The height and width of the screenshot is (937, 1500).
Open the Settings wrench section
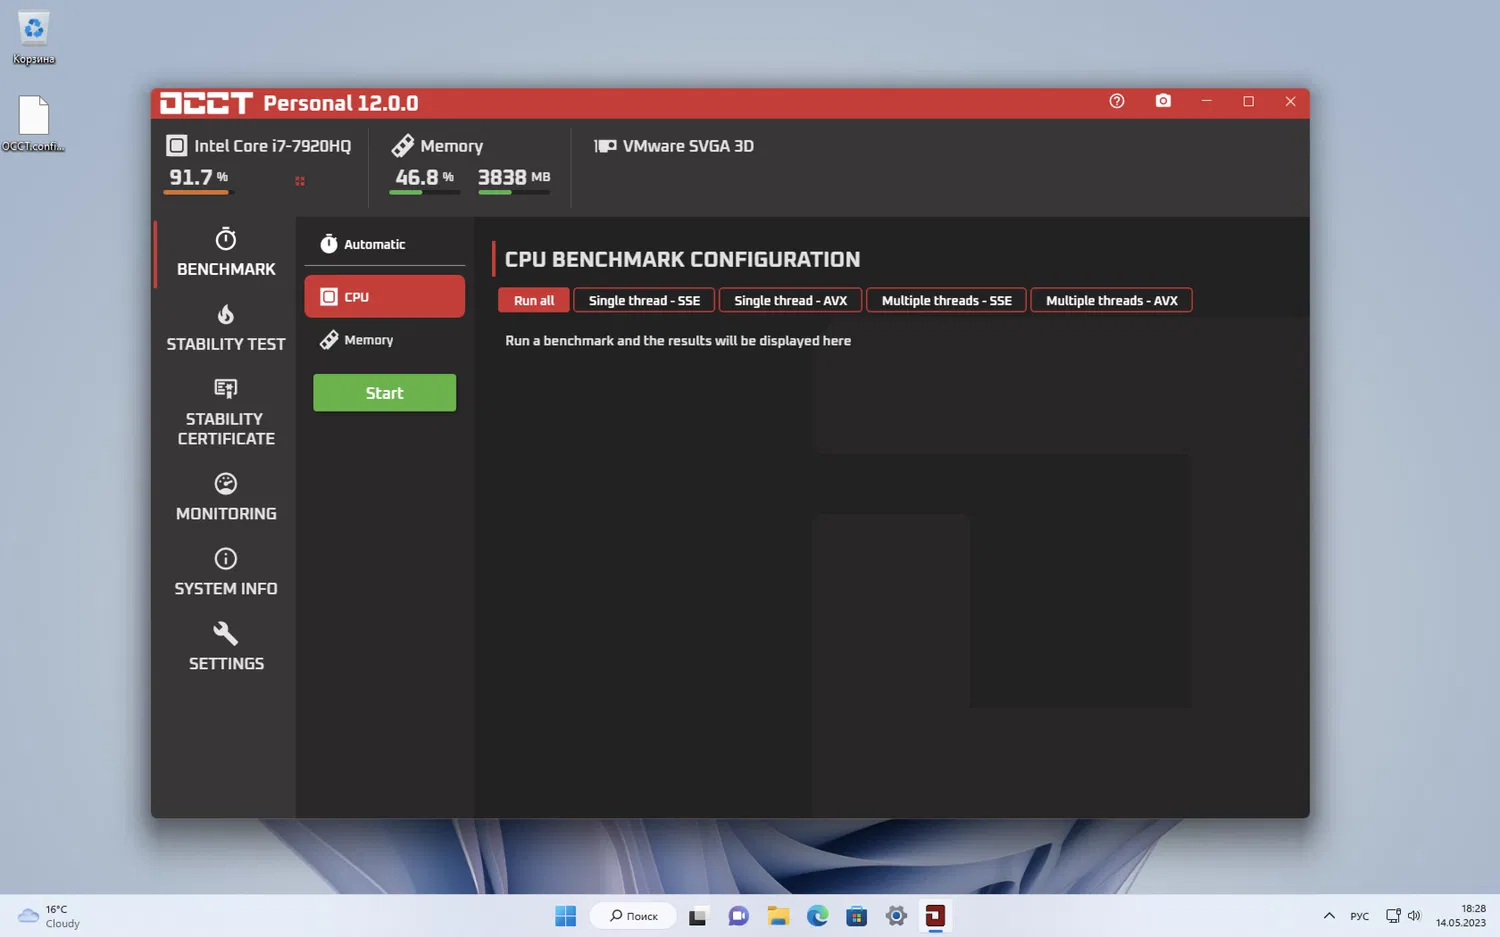[x=226, y=647]
